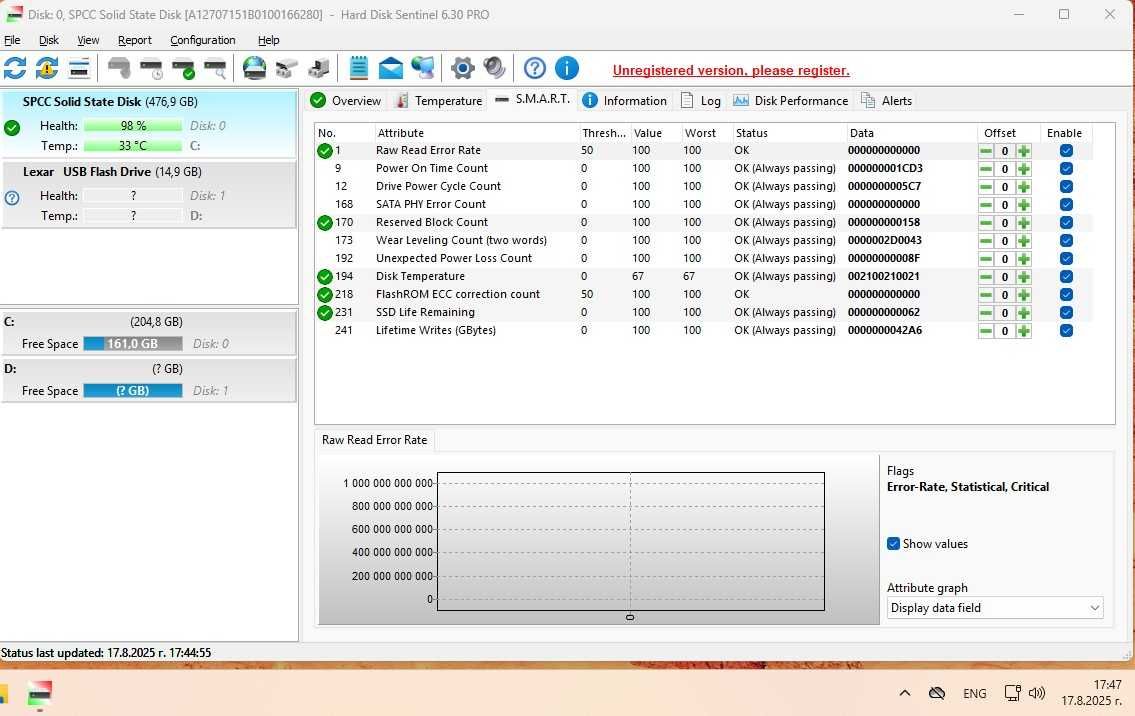The height and width of the screenshot is (716, 1135).
Task: Click the speaker sound toolbar icon
Action: 494,68
